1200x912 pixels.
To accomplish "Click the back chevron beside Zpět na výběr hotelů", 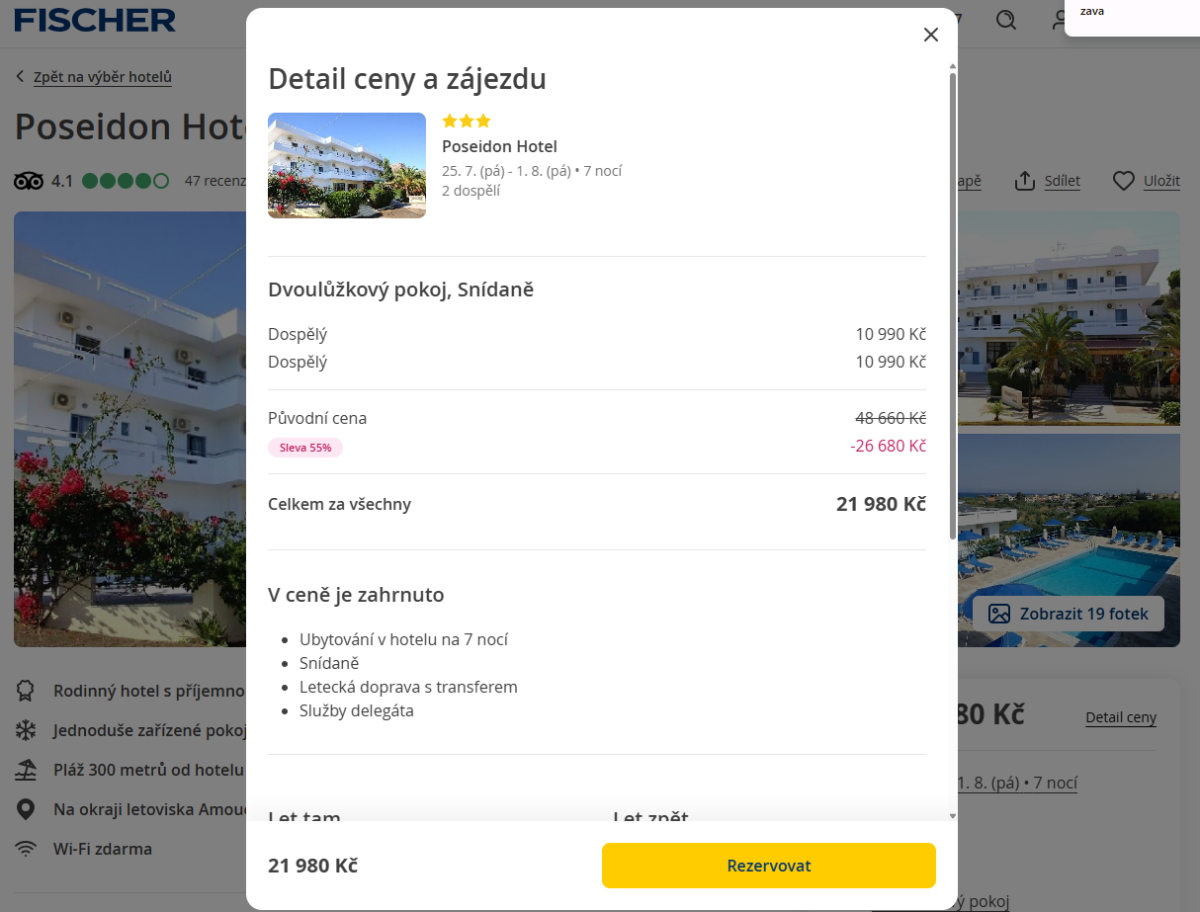I will point(20,77).
